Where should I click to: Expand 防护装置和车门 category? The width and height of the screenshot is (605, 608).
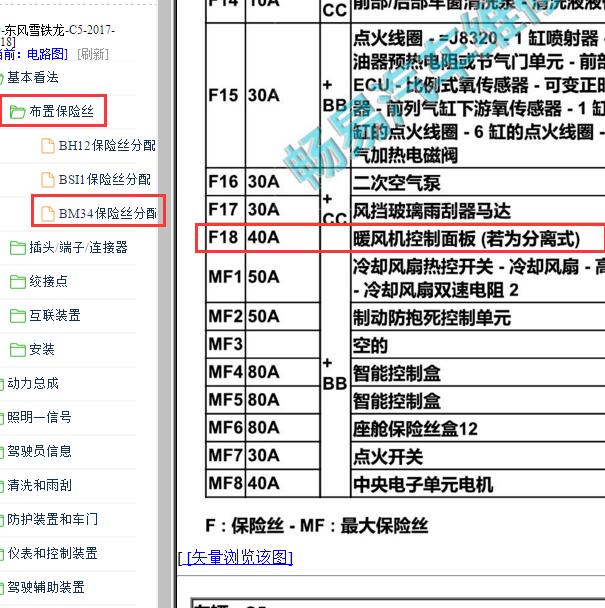tap(52, 519)
